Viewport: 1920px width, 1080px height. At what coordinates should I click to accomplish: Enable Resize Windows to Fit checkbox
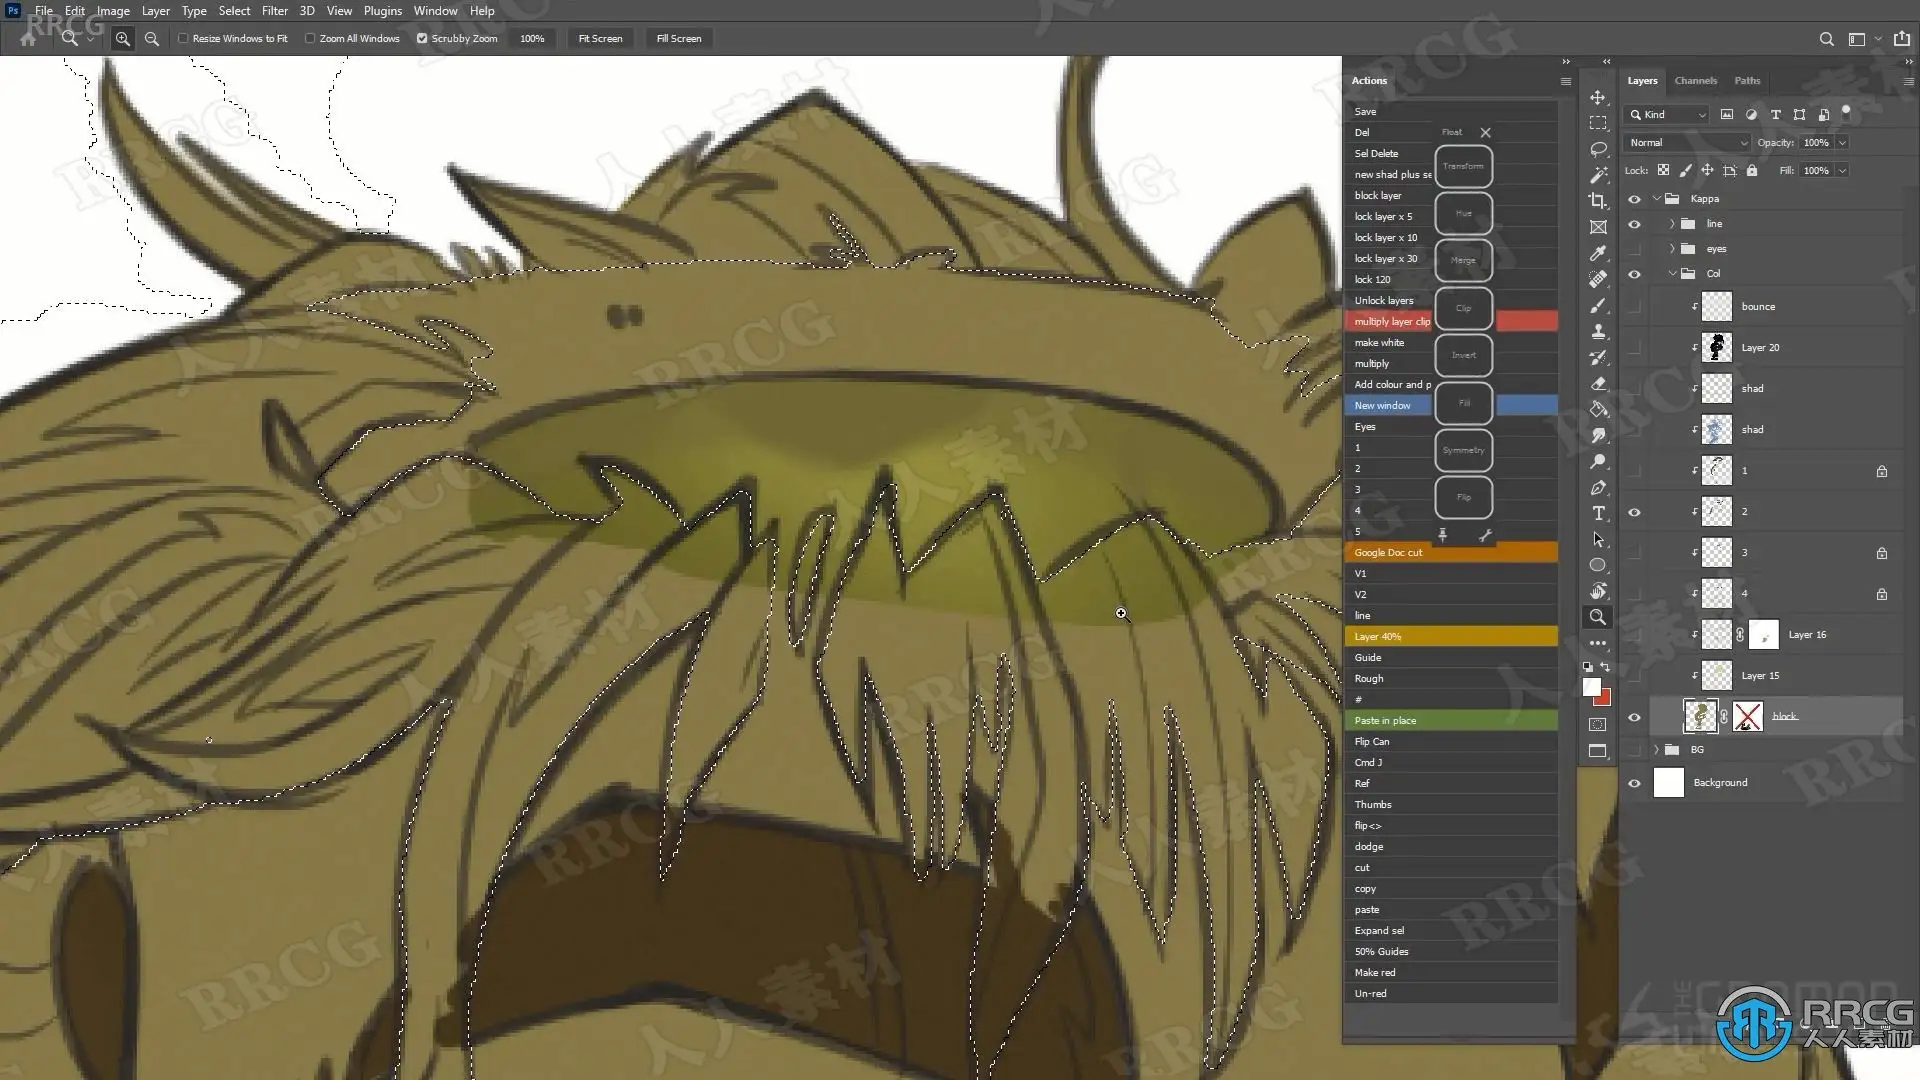pos(183,39)
